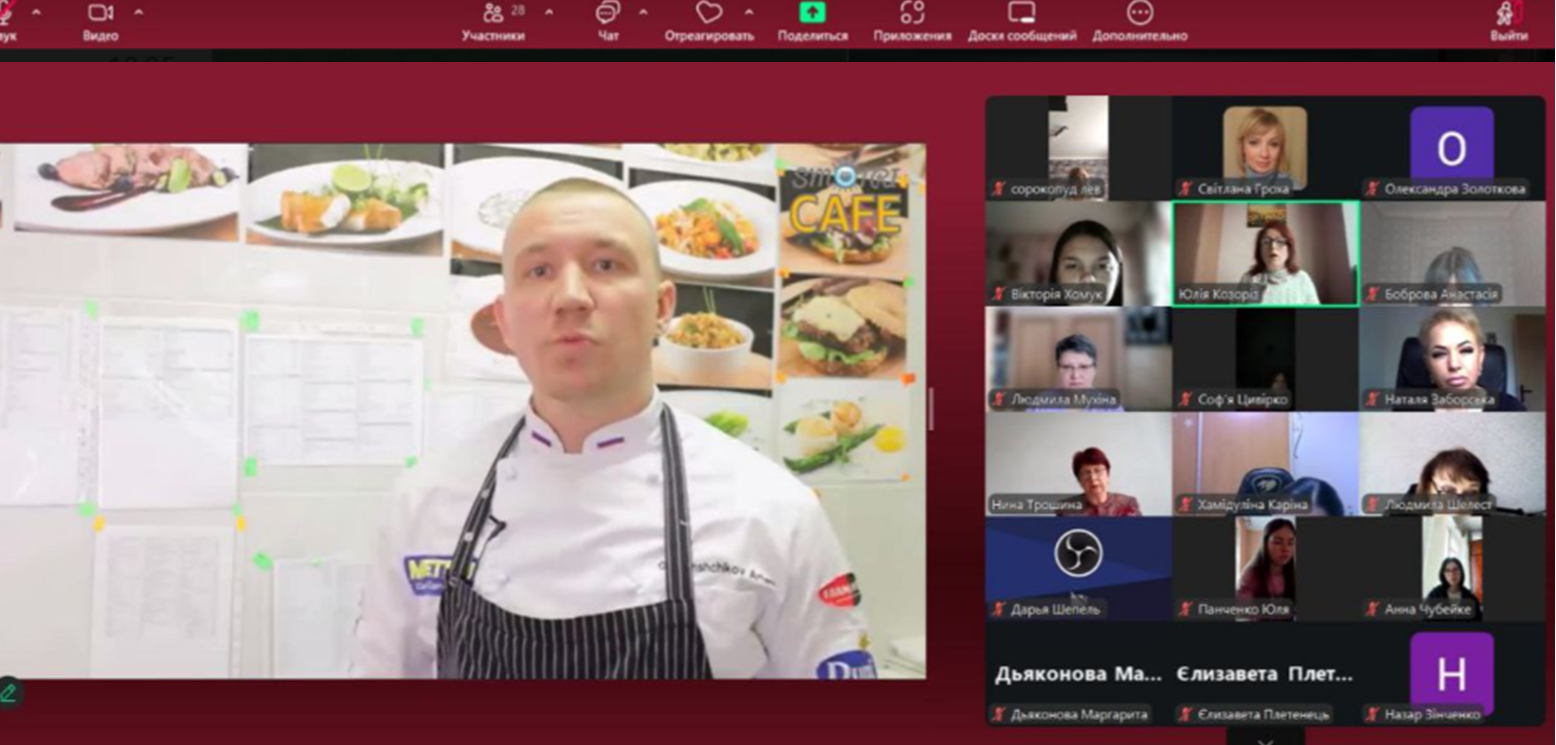Image resolution: width=1556 pixels, height=745 pixels.
Task: Open the Чат chat panel
Action: [607, 13]
